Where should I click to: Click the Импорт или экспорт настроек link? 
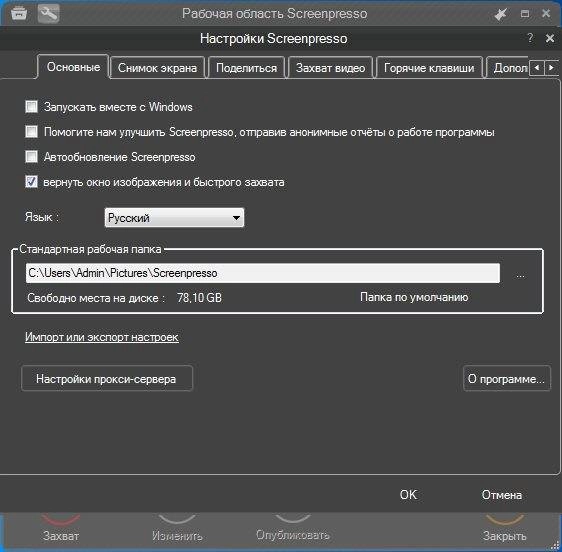point(102,337)
